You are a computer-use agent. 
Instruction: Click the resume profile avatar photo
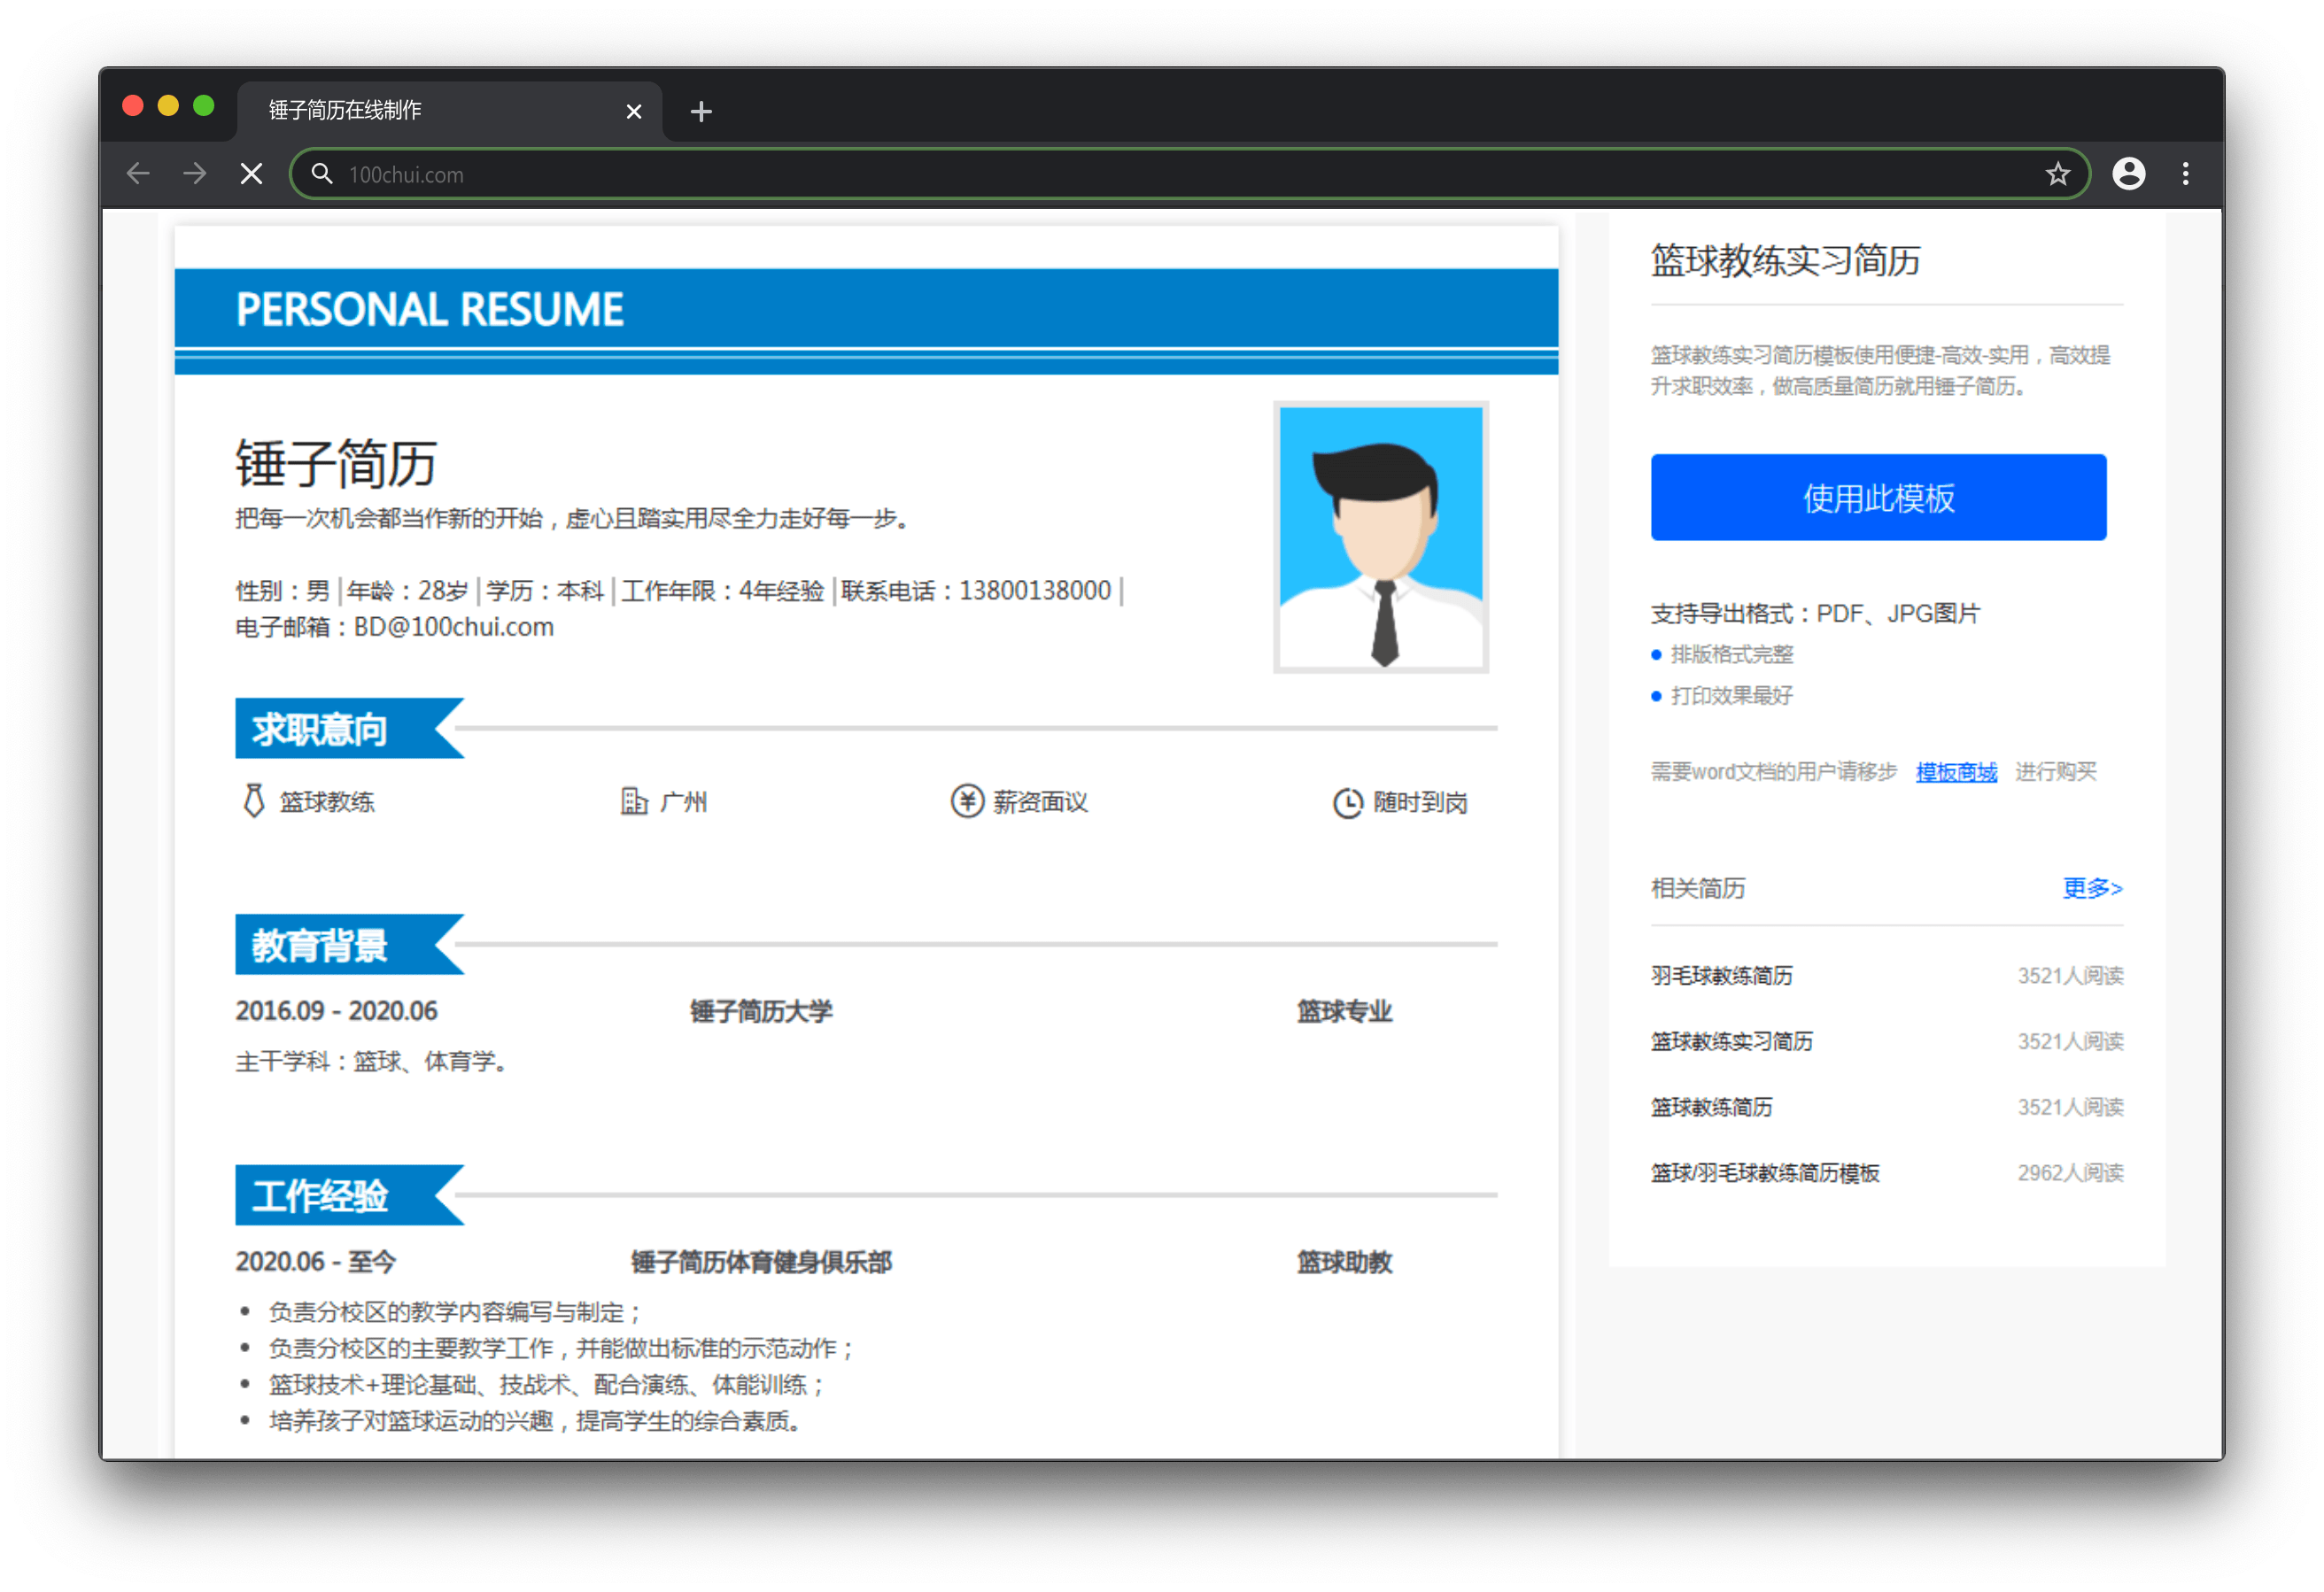[1380, 537]
